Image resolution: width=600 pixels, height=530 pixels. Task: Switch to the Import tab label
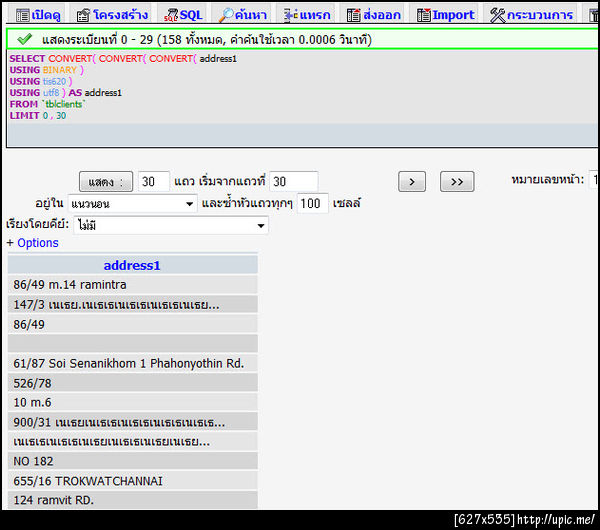pos(453,15)
